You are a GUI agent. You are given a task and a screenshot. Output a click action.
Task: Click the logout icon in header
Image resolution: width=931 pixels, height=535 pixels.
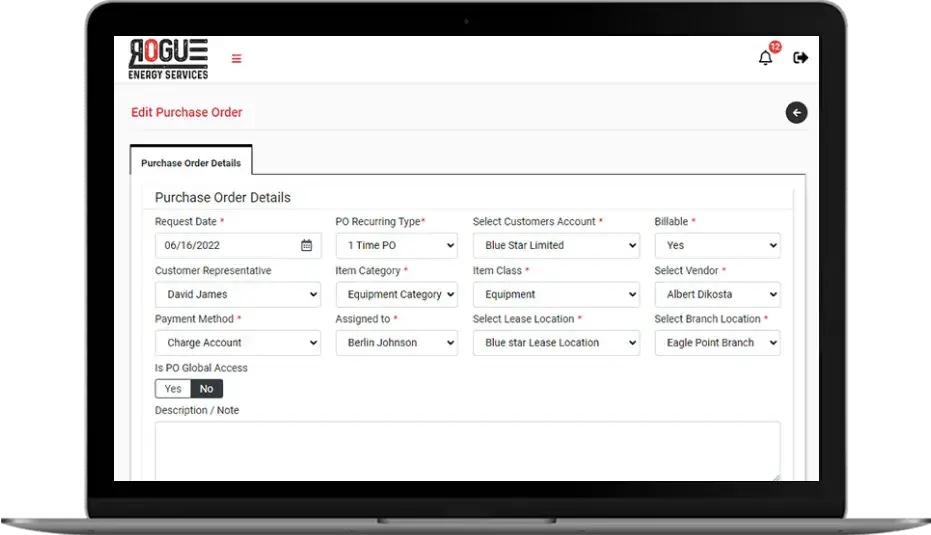coord(800,58)
